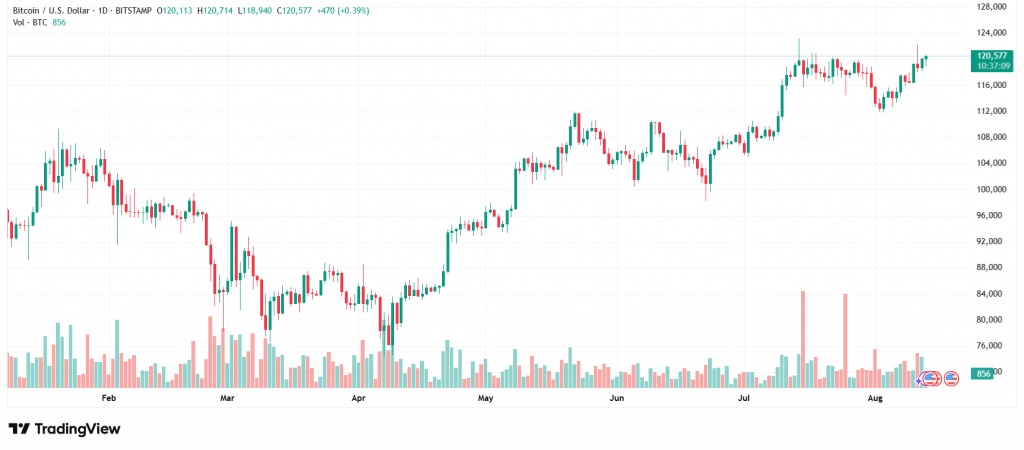
Task: Click the rightmost US flag event icon
Action: (x=951, y=378)
